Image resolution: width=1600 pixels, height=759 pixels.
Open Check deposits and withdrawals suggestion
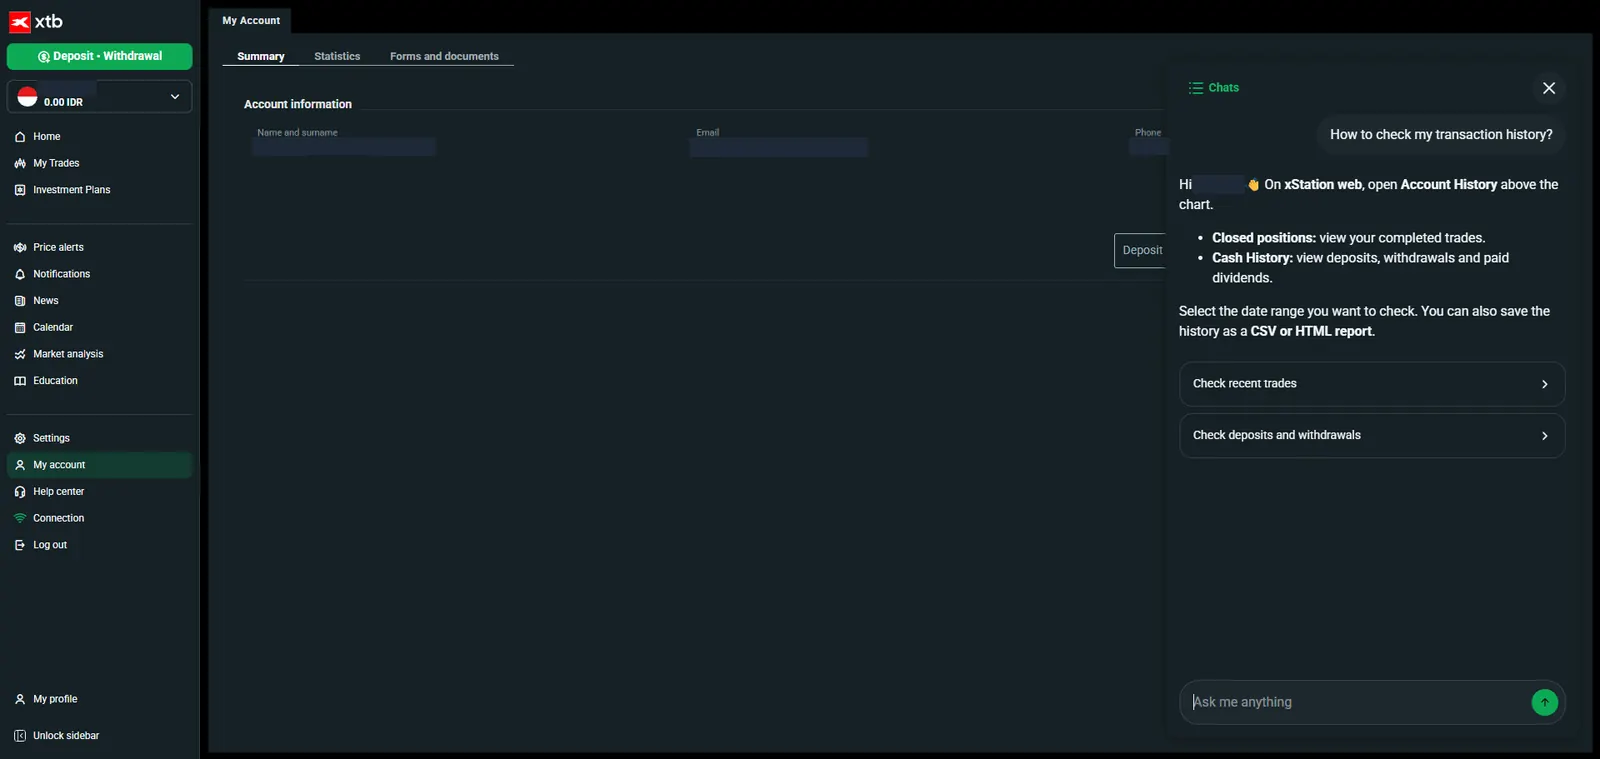(1371, 436)
